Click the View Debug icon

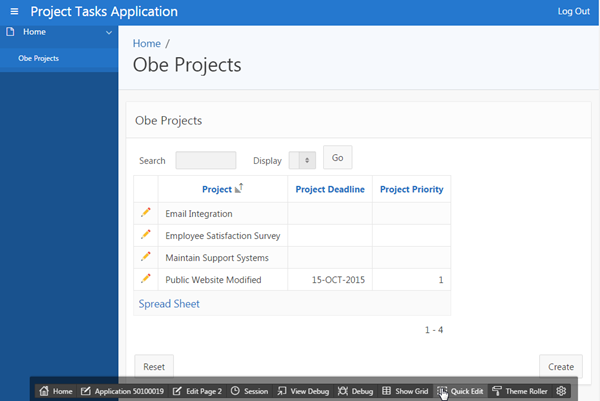[x=282, y=391]
